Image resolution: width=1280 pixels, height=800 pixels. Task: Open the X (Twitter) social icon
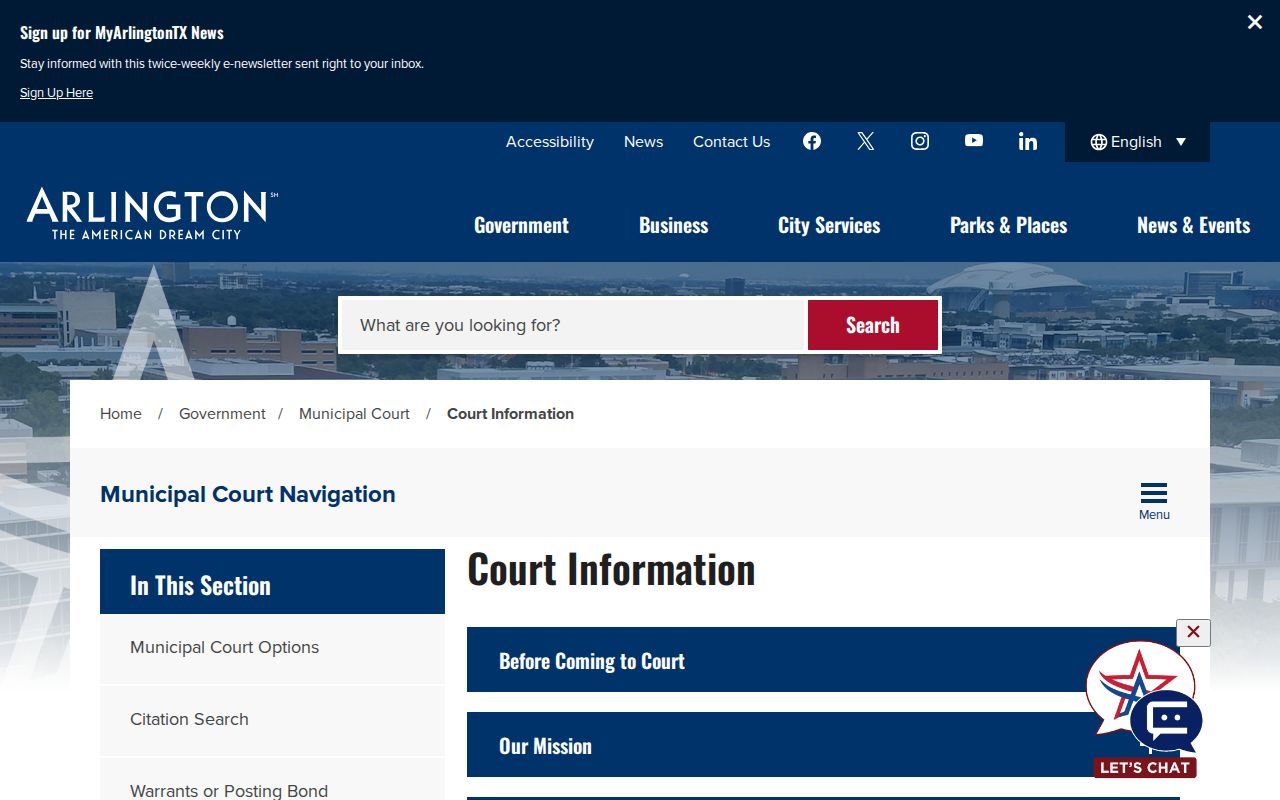pyautogui.click(x=866, y=141)
